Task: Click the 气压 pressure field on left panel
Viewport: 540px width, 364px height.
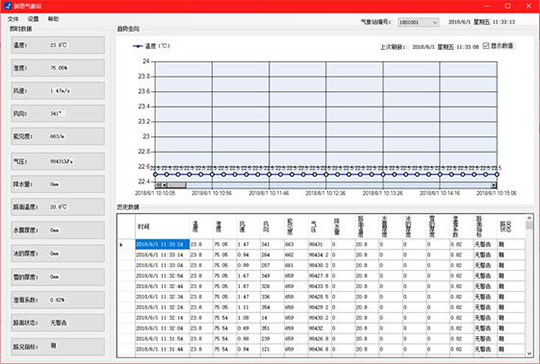Action: 58,161
